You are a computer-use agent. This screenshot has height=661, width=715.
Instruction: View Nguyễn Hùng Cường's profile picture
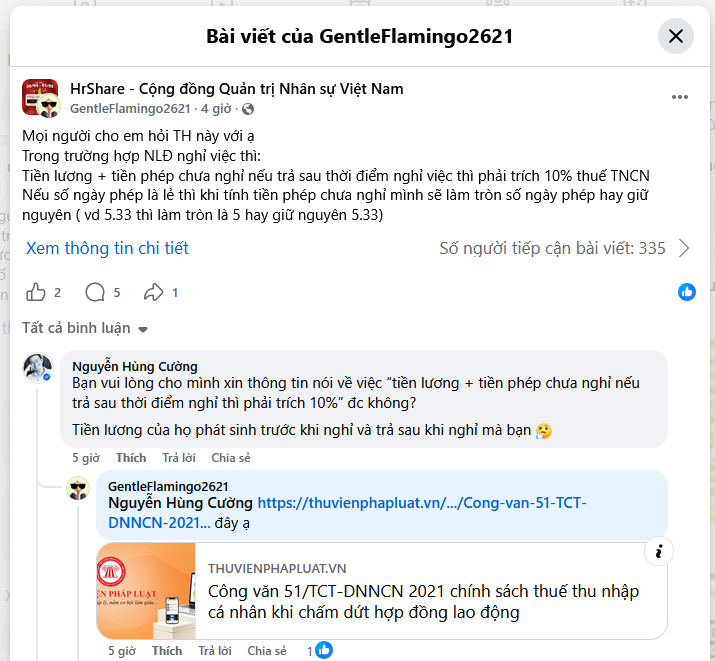point(38,367)
